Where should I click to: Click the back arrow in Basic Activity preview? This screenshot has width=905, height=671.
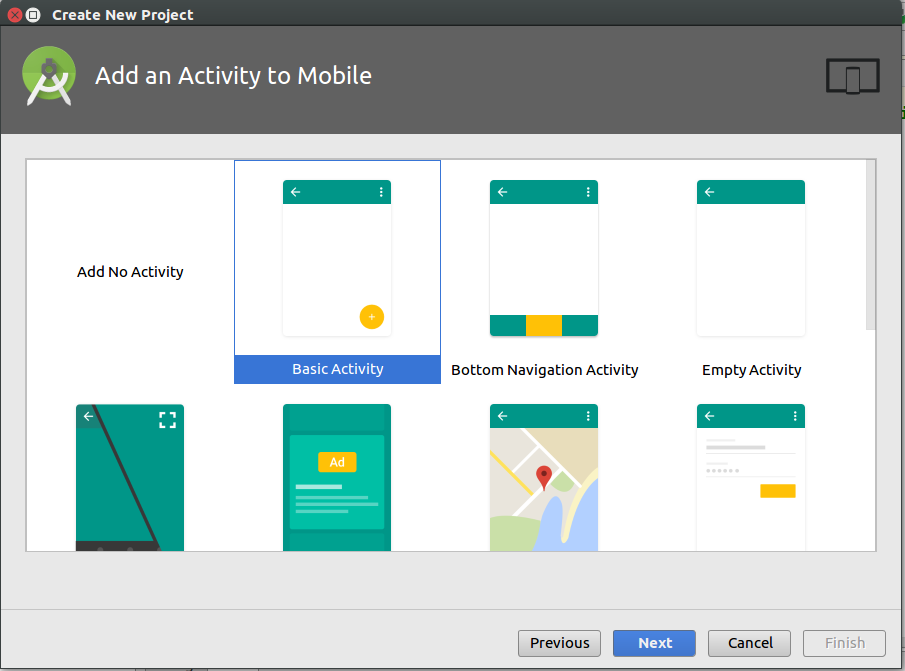click(x=296, y=192)
